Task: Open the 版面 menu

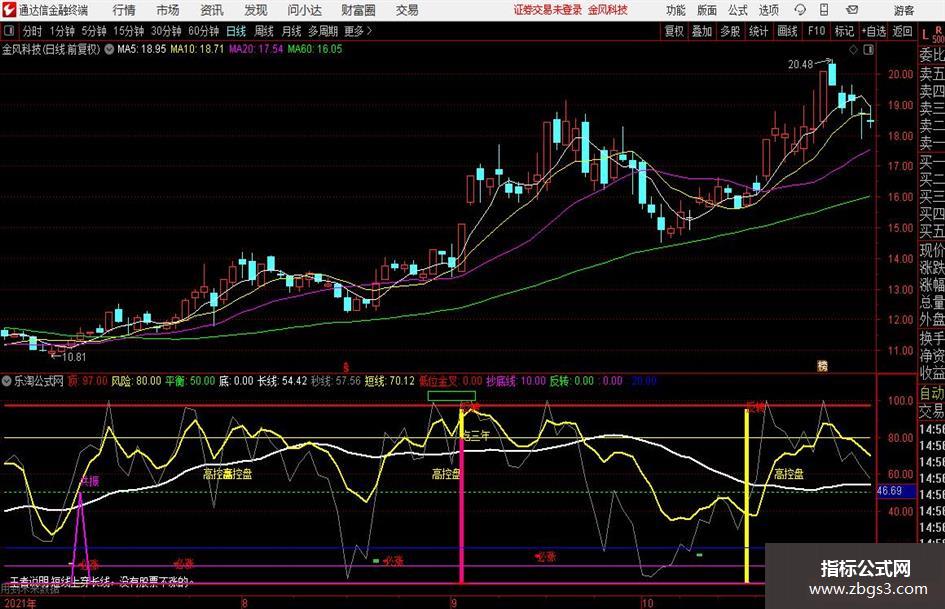Action: click(707, 10)
